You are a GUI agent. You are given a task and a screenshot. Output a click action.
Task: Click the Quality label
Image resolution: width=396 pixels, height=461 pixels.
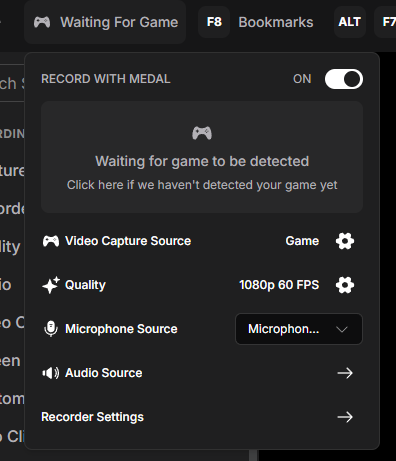pyautogui.click(x=85, y=285)
